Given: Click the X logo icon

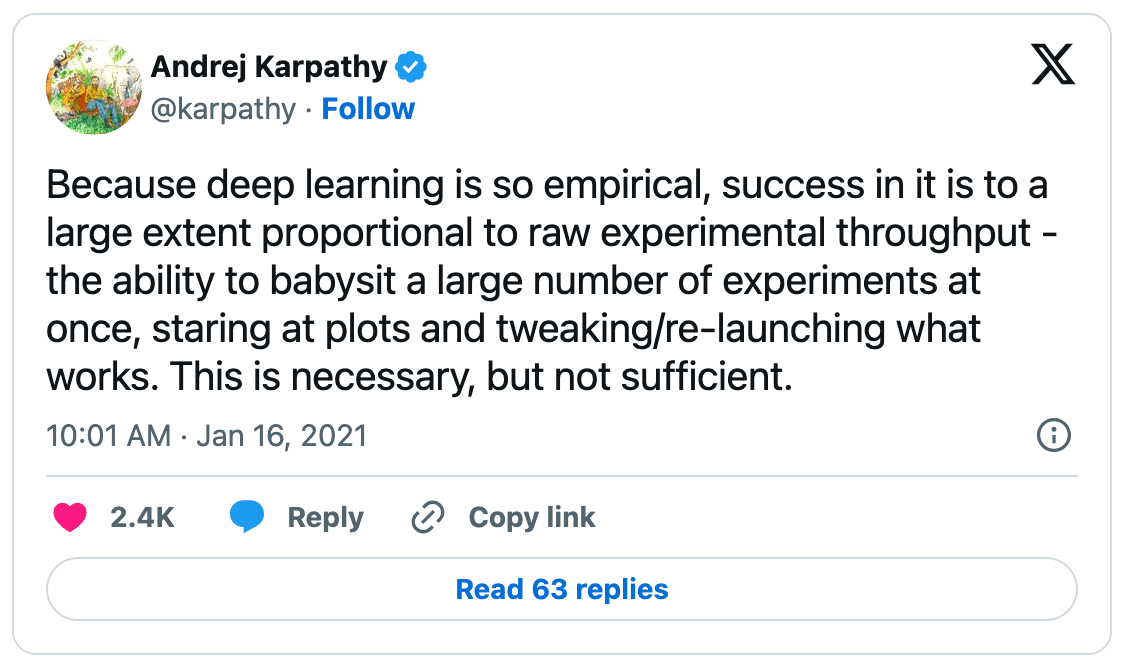Looking at the screenshot, I should 1052,67.
